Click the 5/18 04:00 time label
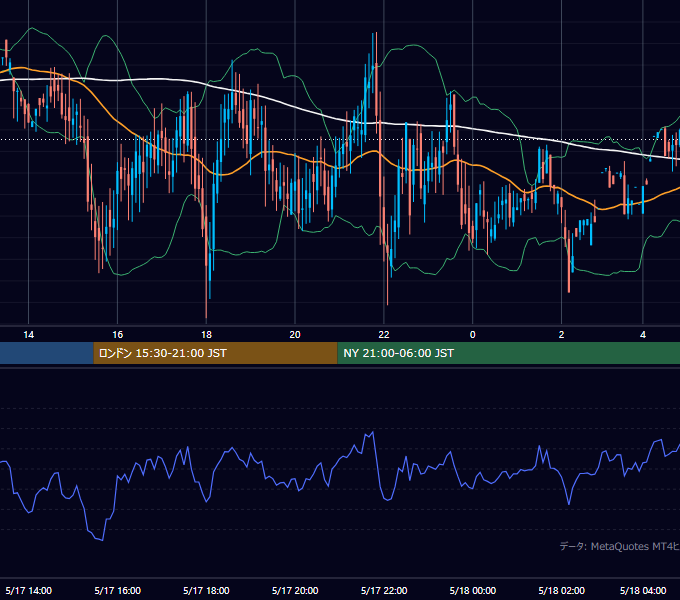 point(643,590)
